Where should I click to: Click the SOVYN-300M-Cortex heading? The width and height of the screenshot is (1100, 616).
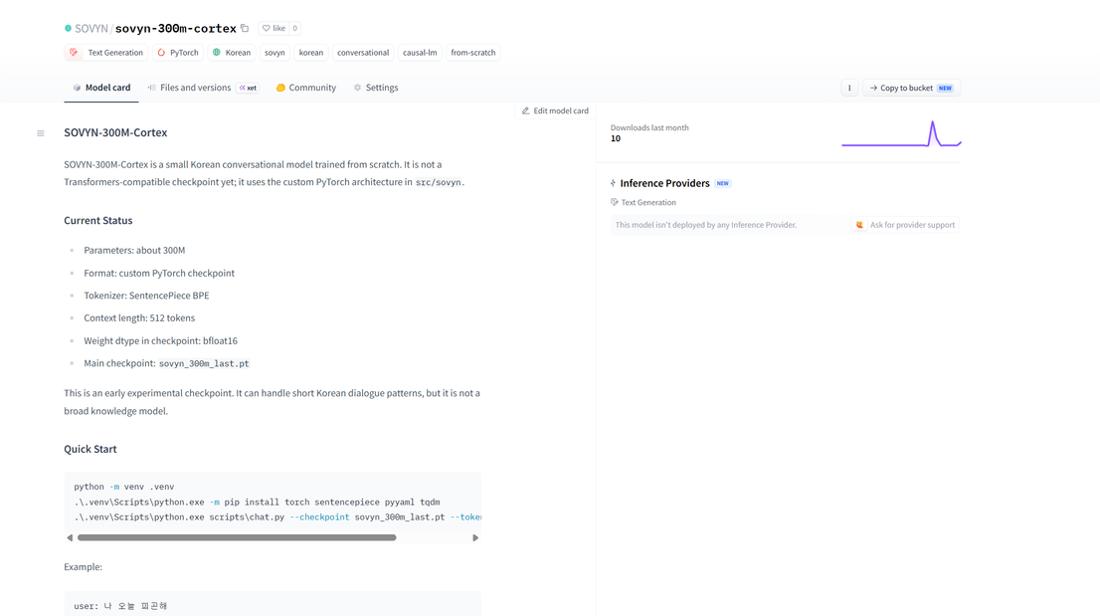point(116,133)
